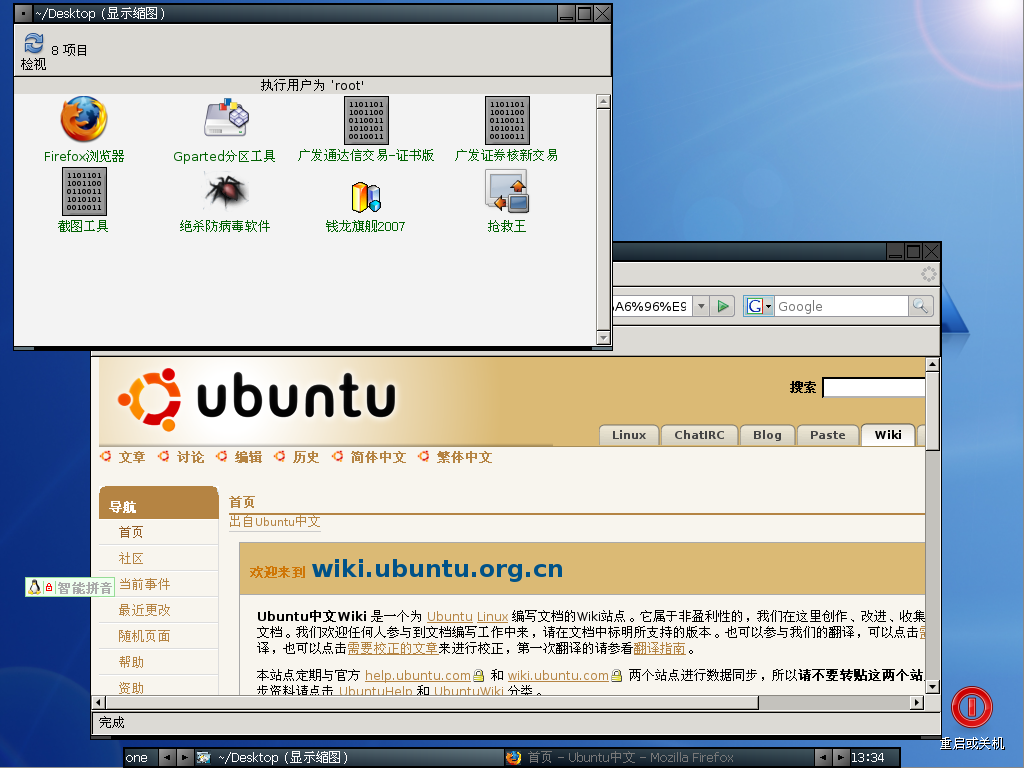Open the 翻译指南 link

point(660,648)
